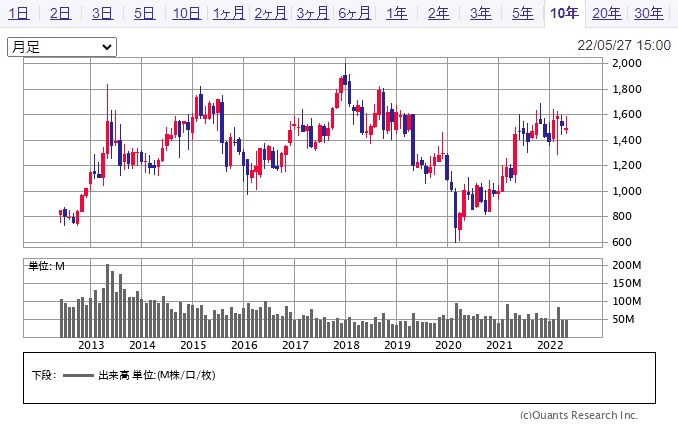Click the 2016 year axis label
Screen dimensions: 678x428
pos(244,345)
